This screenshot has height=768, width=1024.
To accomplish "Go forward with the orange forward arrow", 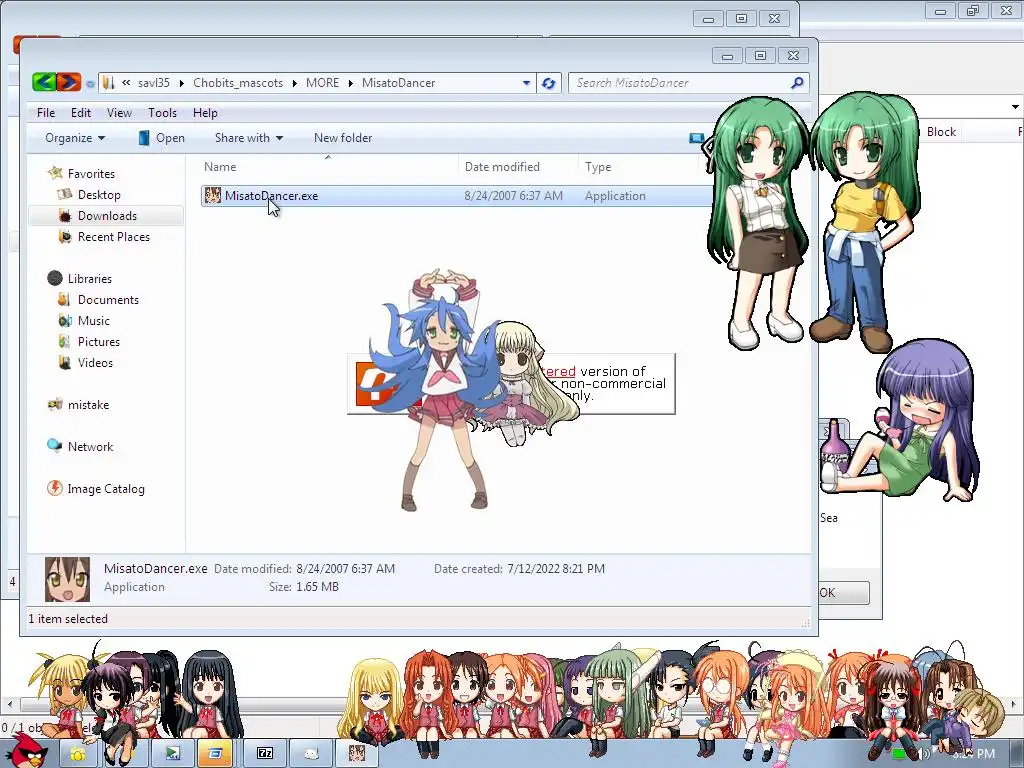I will pyautogui.click(x=69, y=82).
